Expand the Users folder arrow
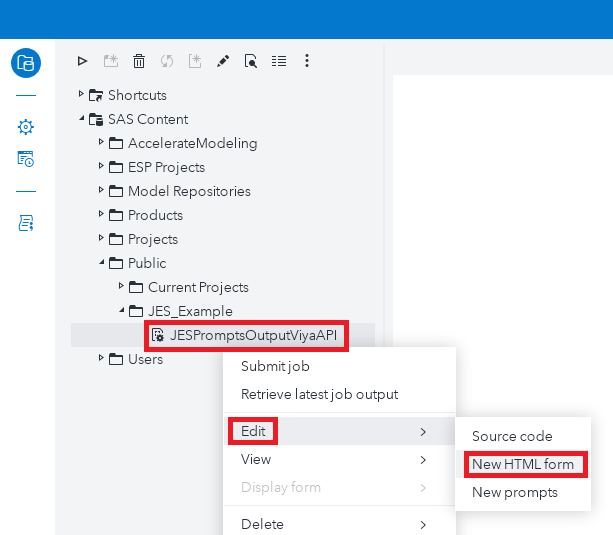613x535 pixels. (x=101, y=357)
